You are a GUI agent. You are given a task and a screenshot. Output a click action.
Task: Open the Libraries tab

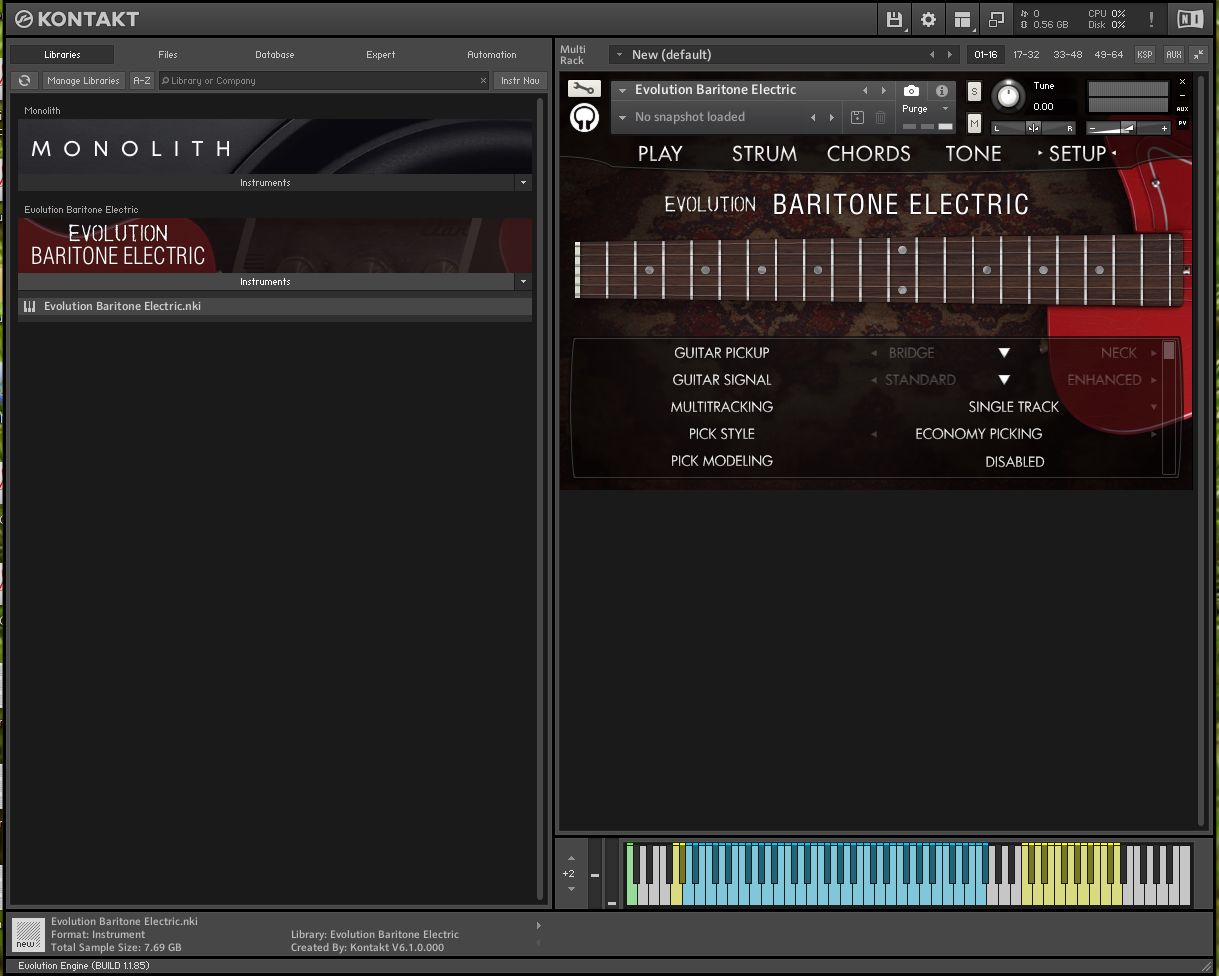62,54
